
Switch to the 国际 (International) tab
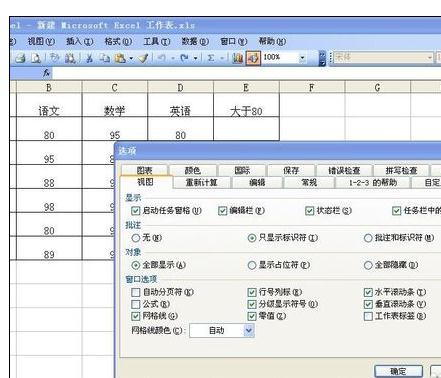tap(242, 170)
